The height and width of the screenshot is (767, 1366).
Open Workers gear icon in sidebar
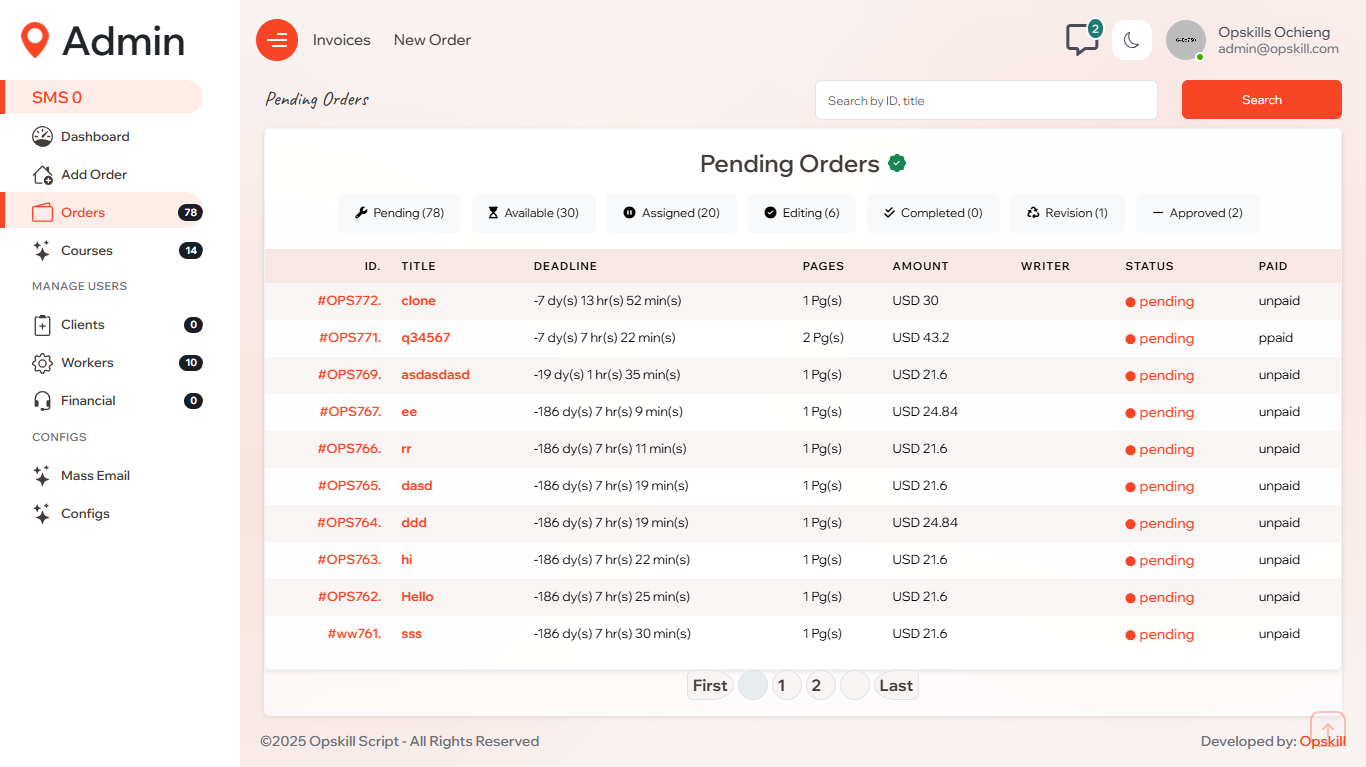[42, 363]
